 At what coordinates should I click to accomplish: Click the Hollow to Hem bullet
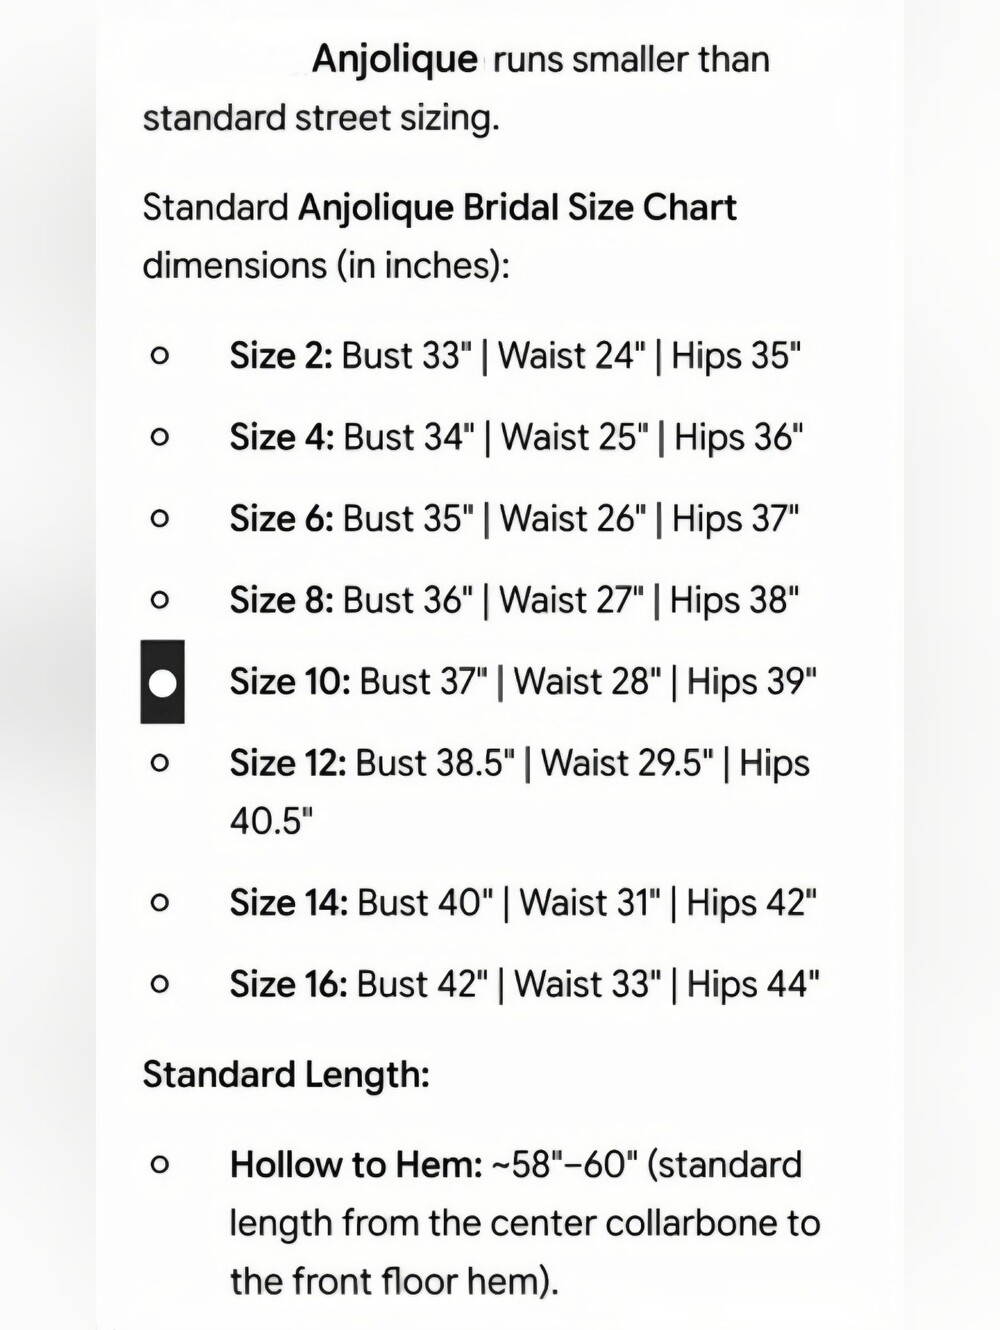(159, 1164)
